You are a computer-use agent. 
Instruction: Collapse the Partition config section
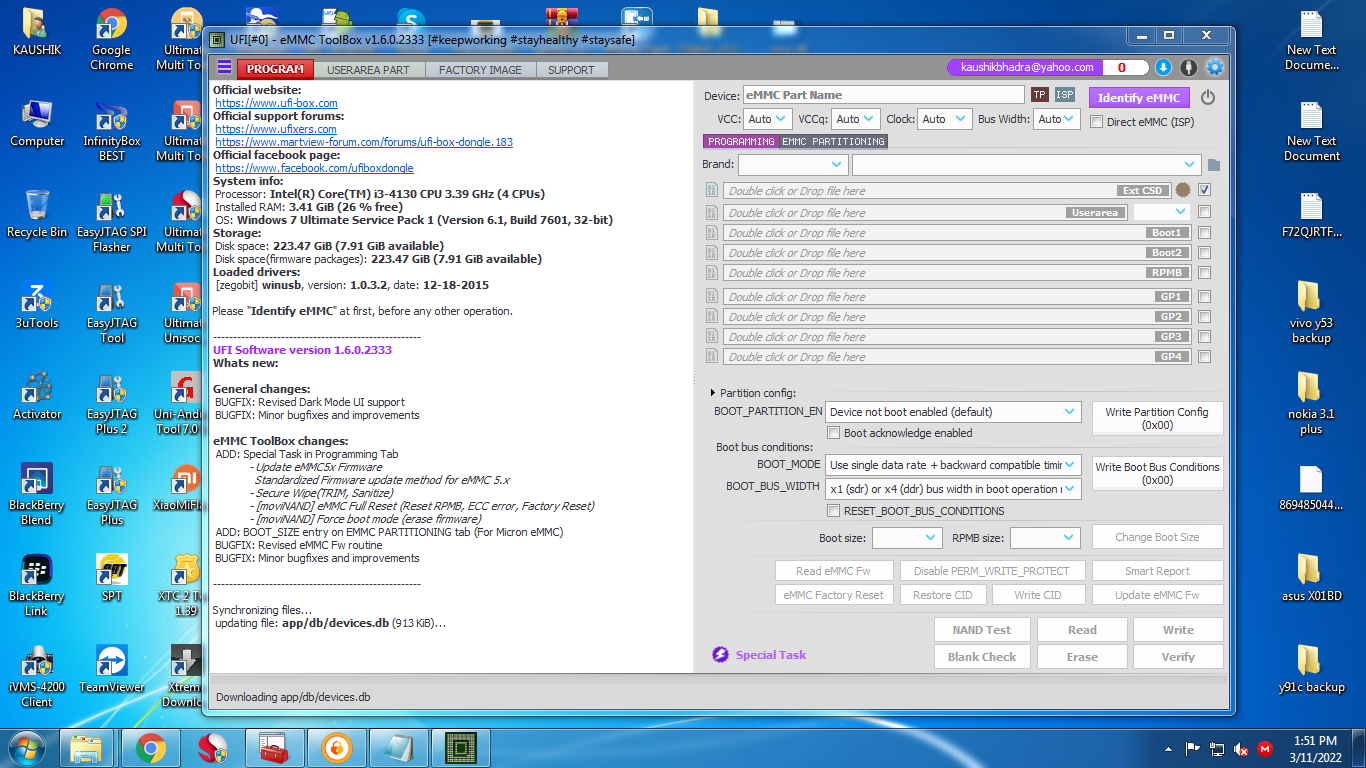[x=713, y=393]
